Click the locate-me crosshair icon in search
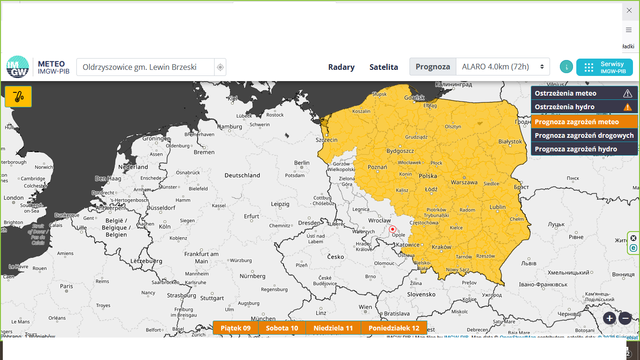The width and height of the screenshot is (640, 360). point(220,67)
